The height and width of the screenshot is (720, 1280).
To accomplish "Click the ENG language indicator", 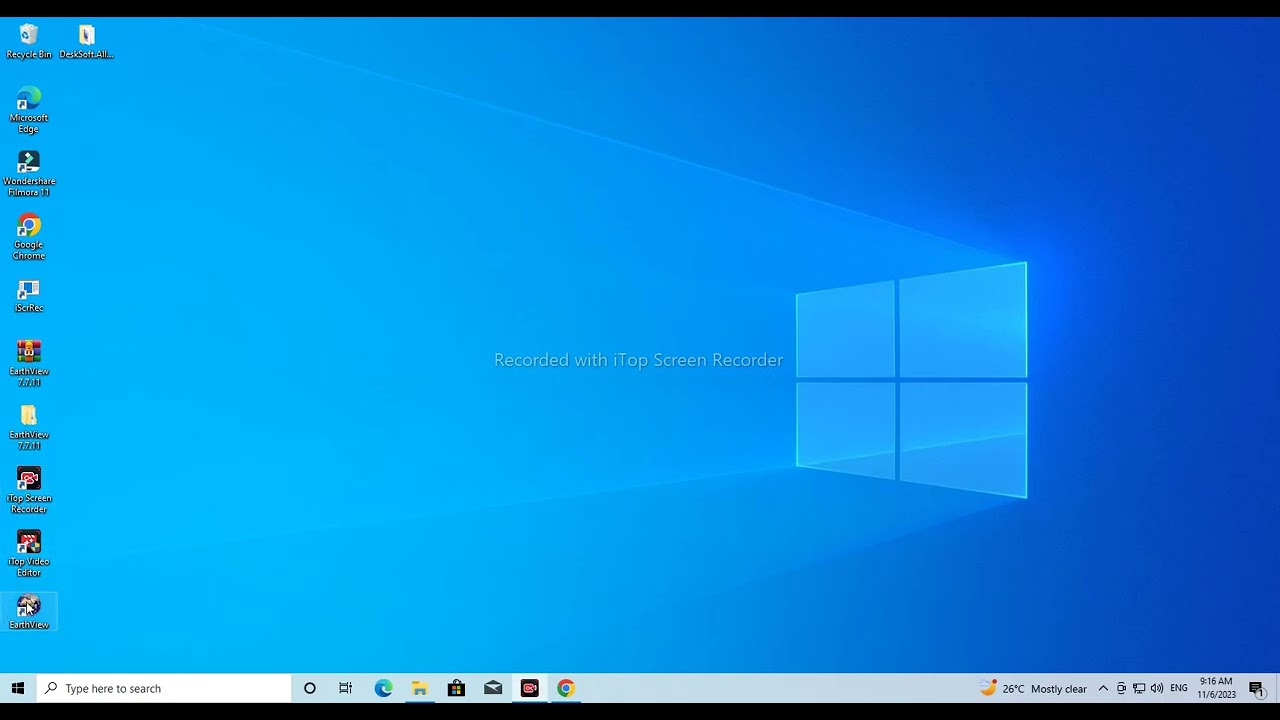I will [1179, 688].
